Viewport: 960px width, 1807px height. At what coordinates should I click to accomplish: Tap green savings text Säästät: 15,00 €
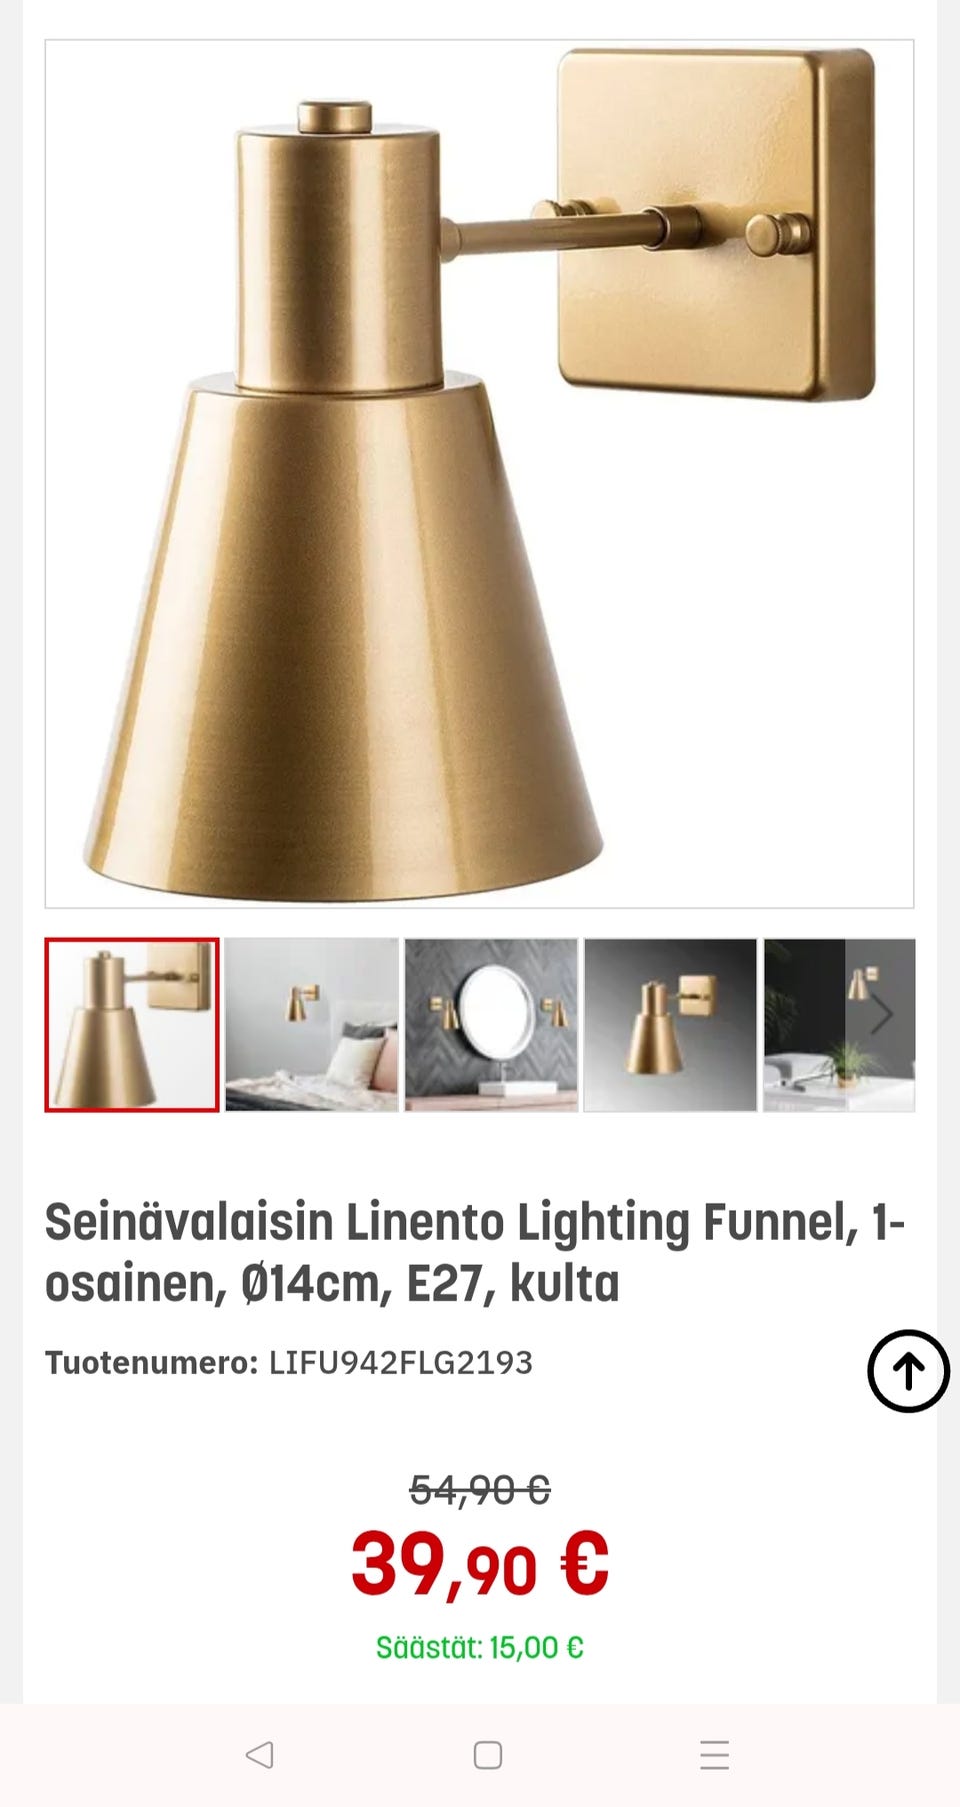click(x=480, y=1647)
